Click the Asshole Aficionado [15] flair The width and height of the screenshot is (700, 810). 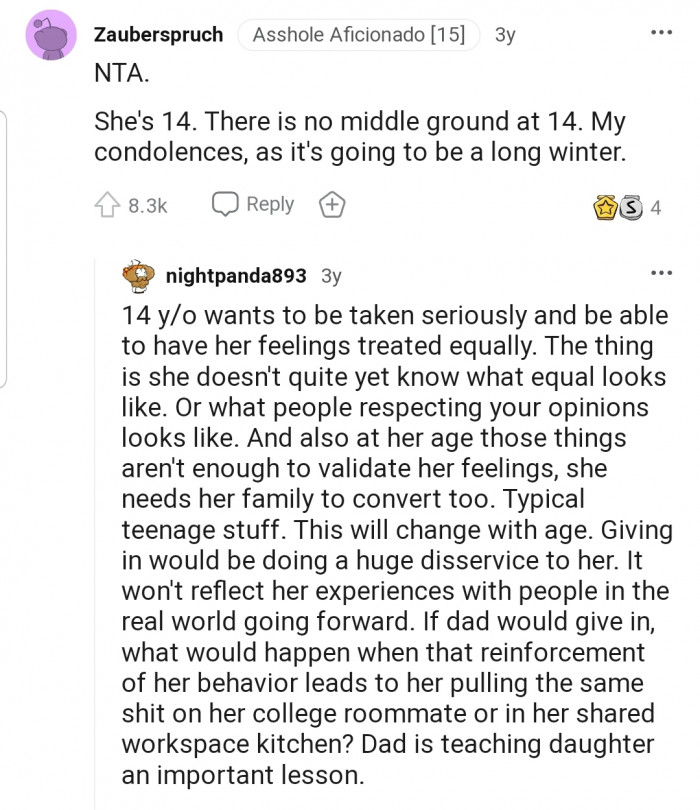[358, 34]
